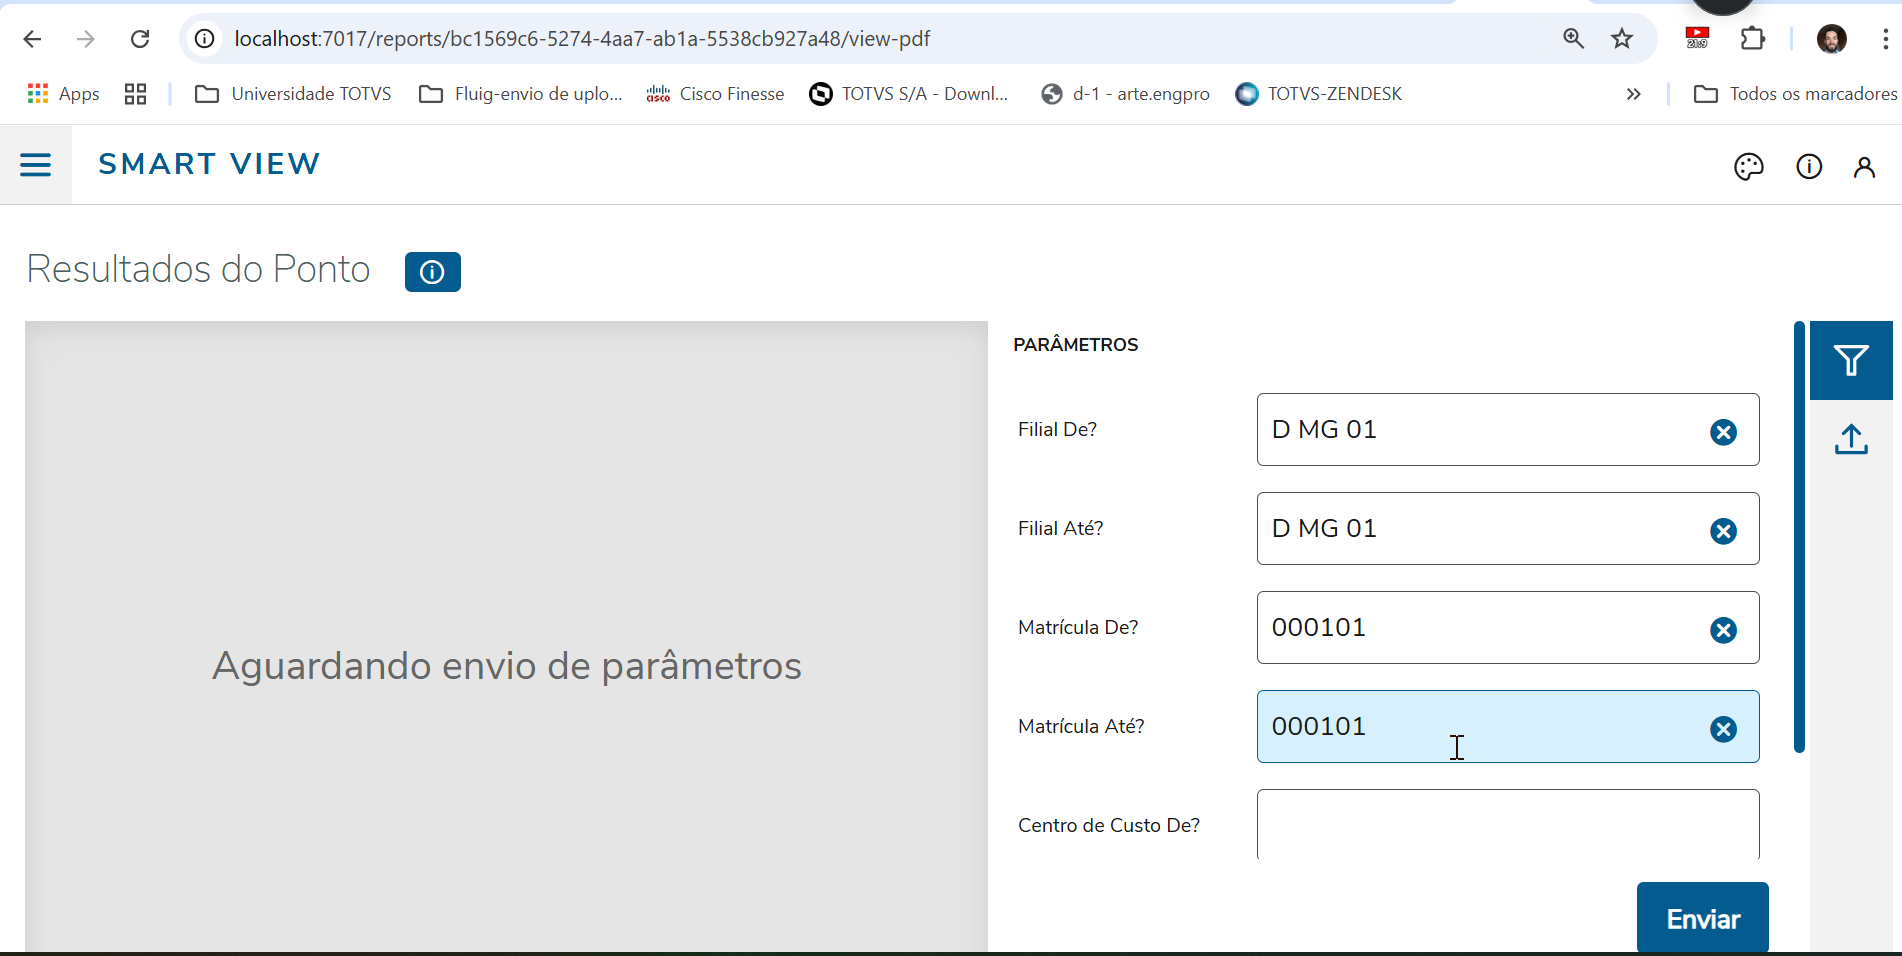This screenshot has width=1902, height=956.
Task: Clear the Filial De field value
Action: [1723, 432]
